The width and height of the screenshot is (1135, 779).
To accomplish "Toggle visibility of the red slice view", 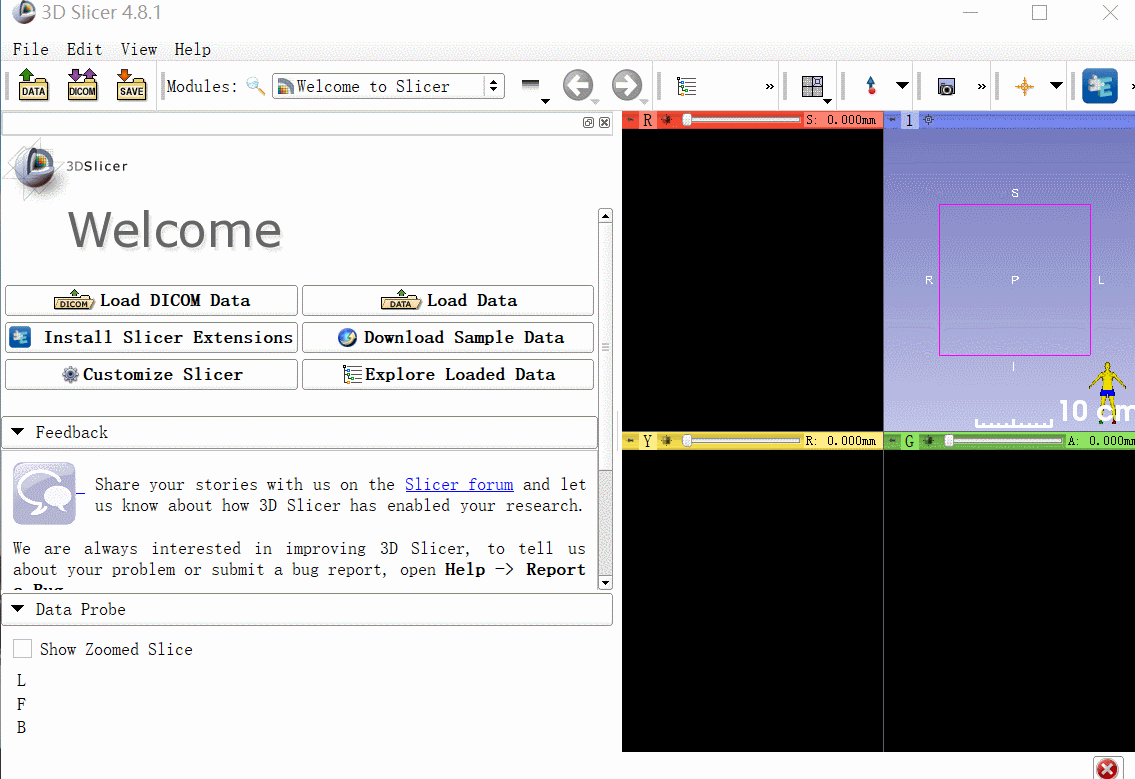I will point(666,120).
